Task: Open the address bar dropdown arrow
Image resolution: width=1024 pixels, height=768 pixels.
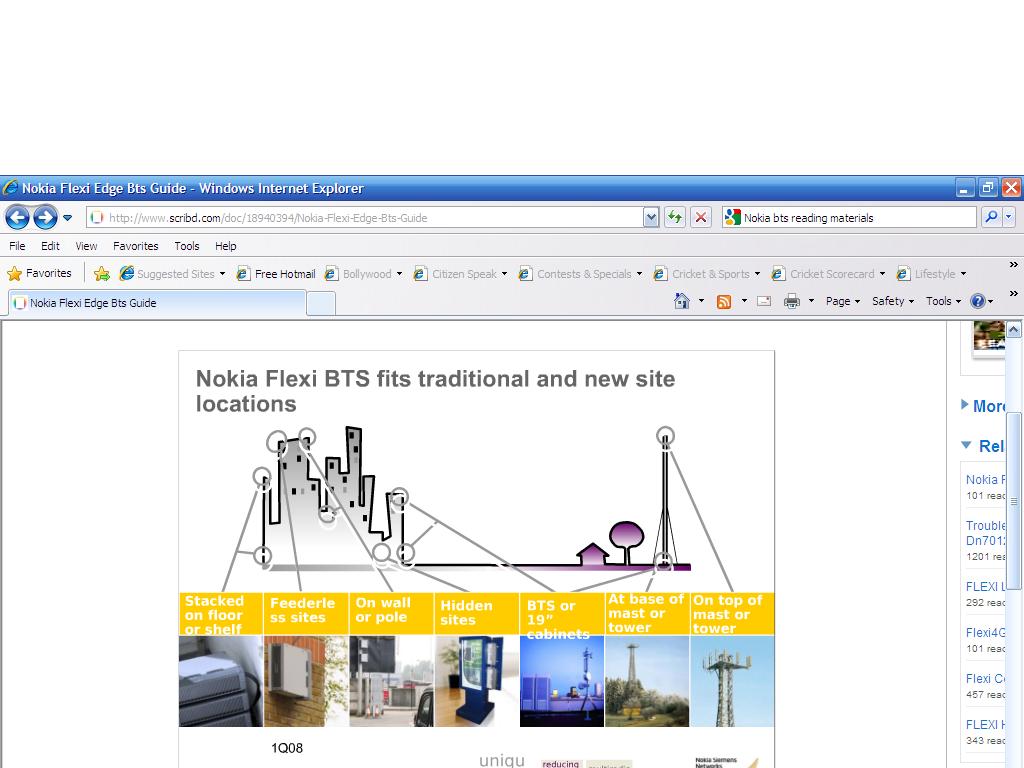Action: click(651, 217)
